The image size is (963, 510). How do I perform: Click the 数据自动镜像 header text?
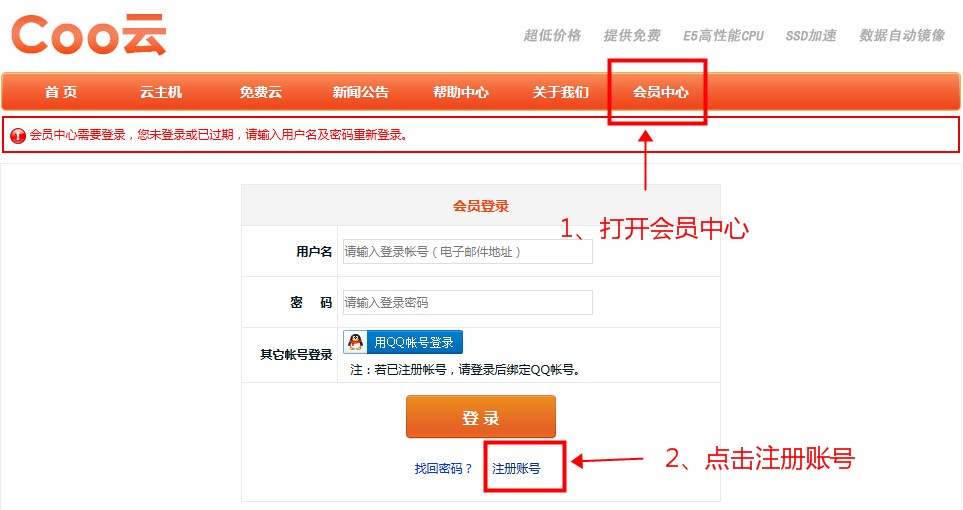pyautogui.click(x=902, y=35)
